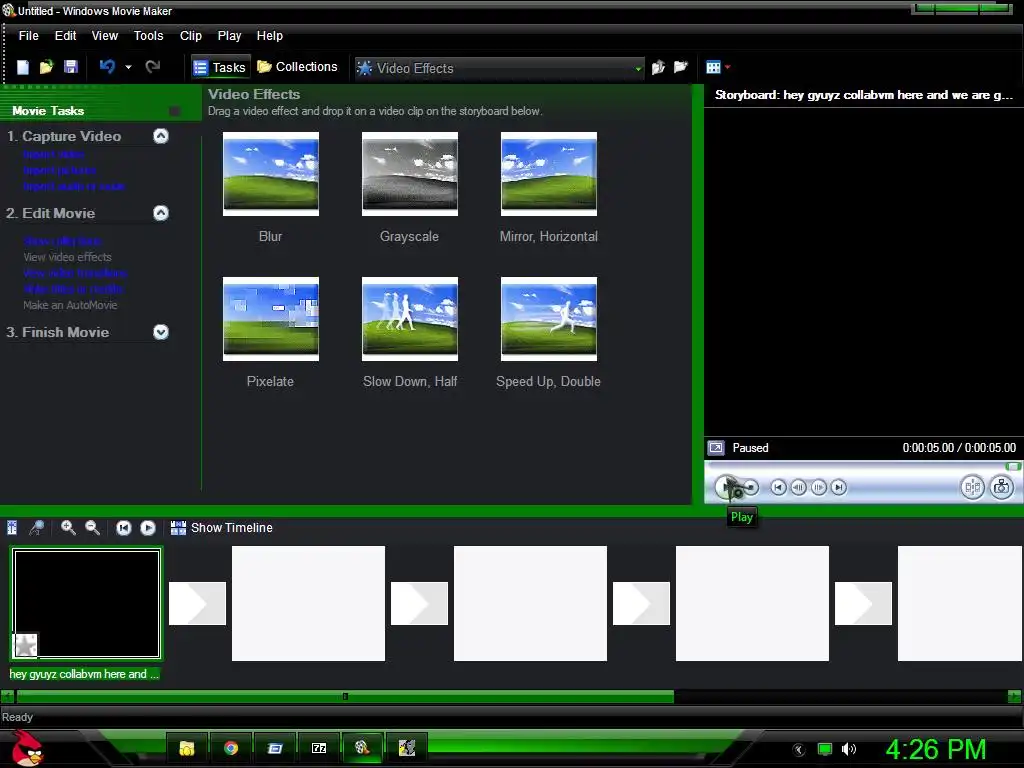Open the Narrate Timeline microphone tool
This screenshot has height=768, width=1024.
click(x=37, y=528)
